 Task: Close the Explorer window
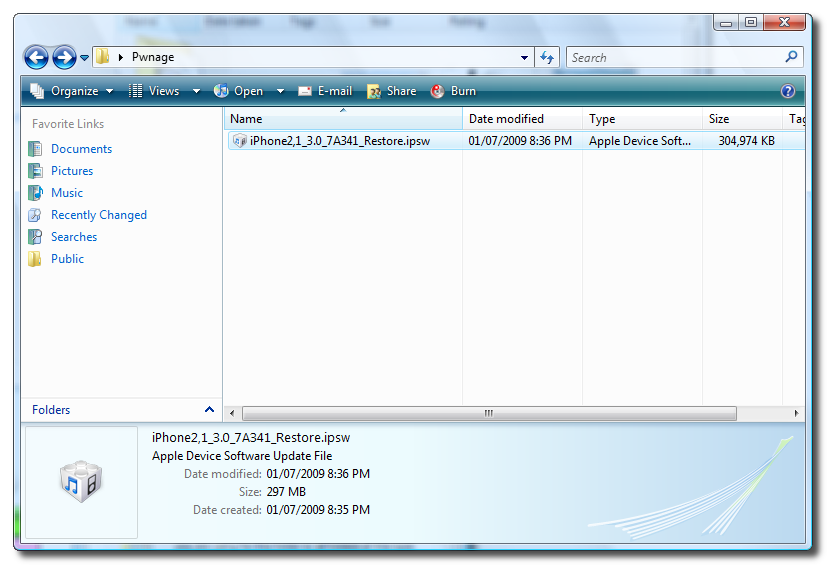784,23
